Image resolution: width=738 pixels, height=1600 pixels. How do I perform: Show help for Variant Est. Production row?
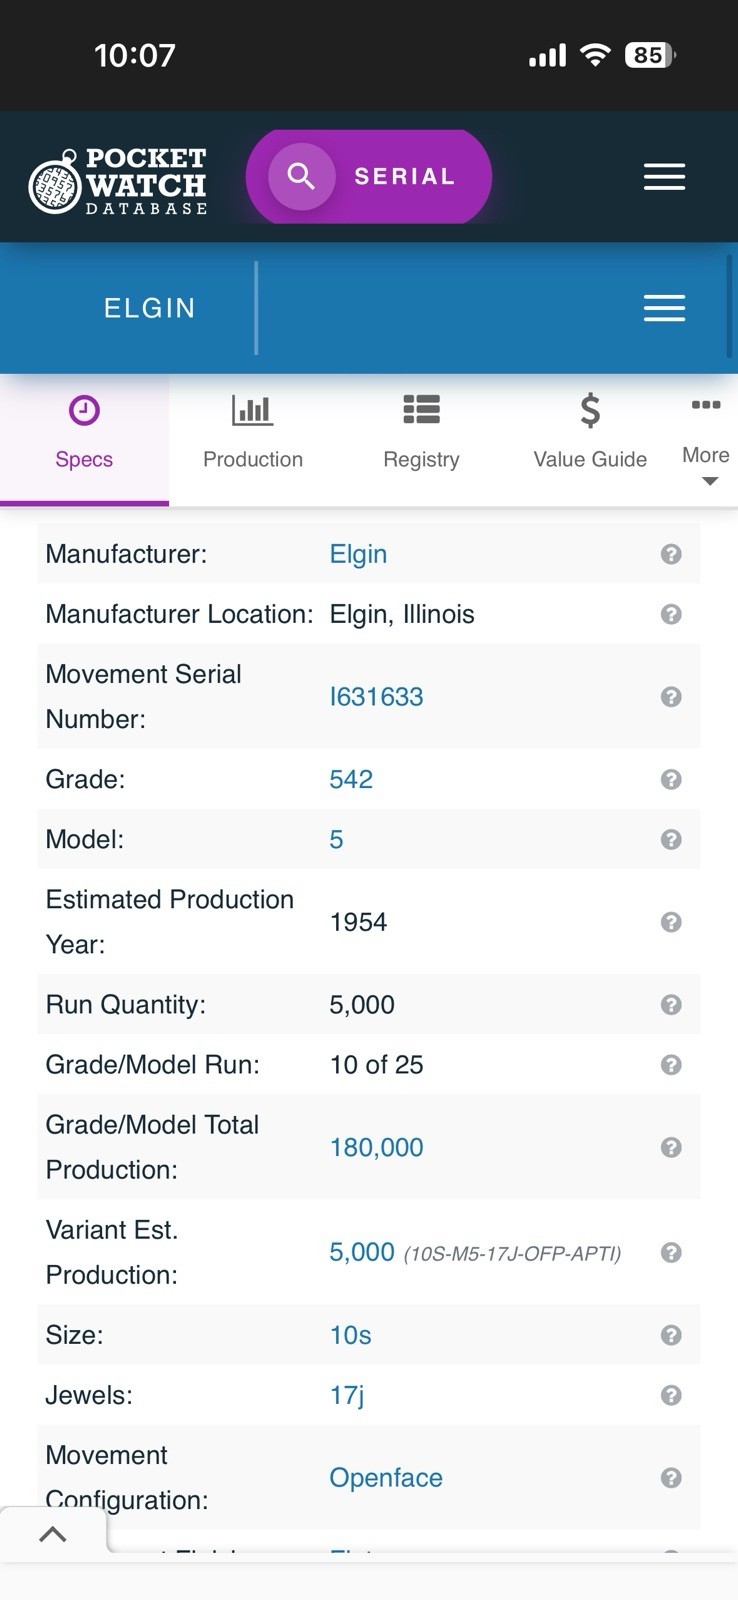point(671,1252)
